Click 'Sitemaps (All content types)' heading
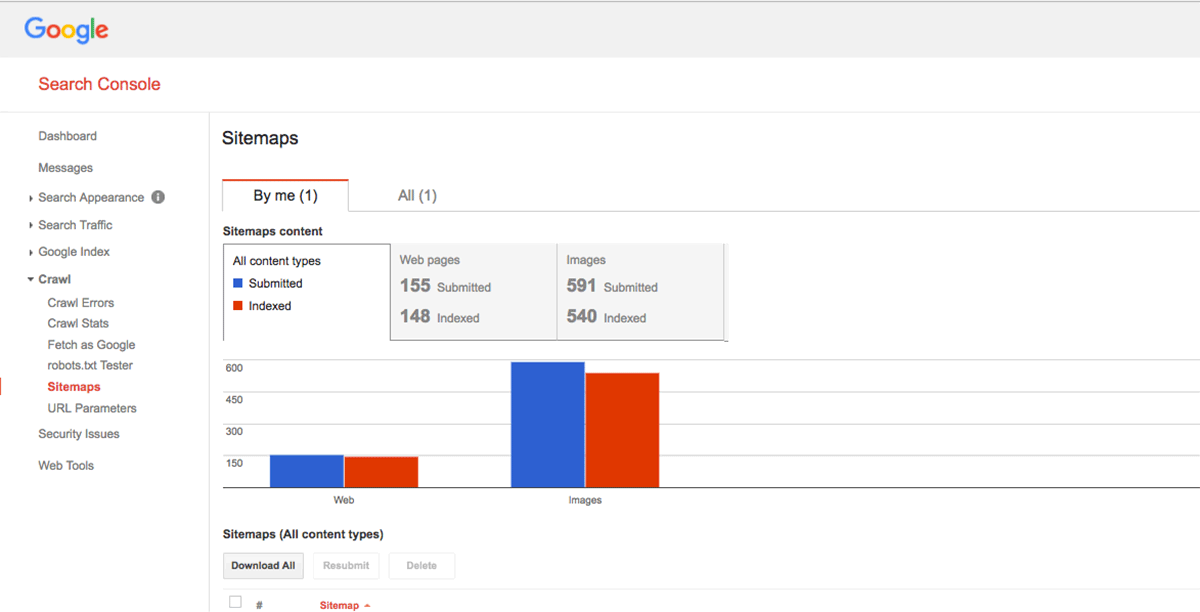 click(303, 534)
